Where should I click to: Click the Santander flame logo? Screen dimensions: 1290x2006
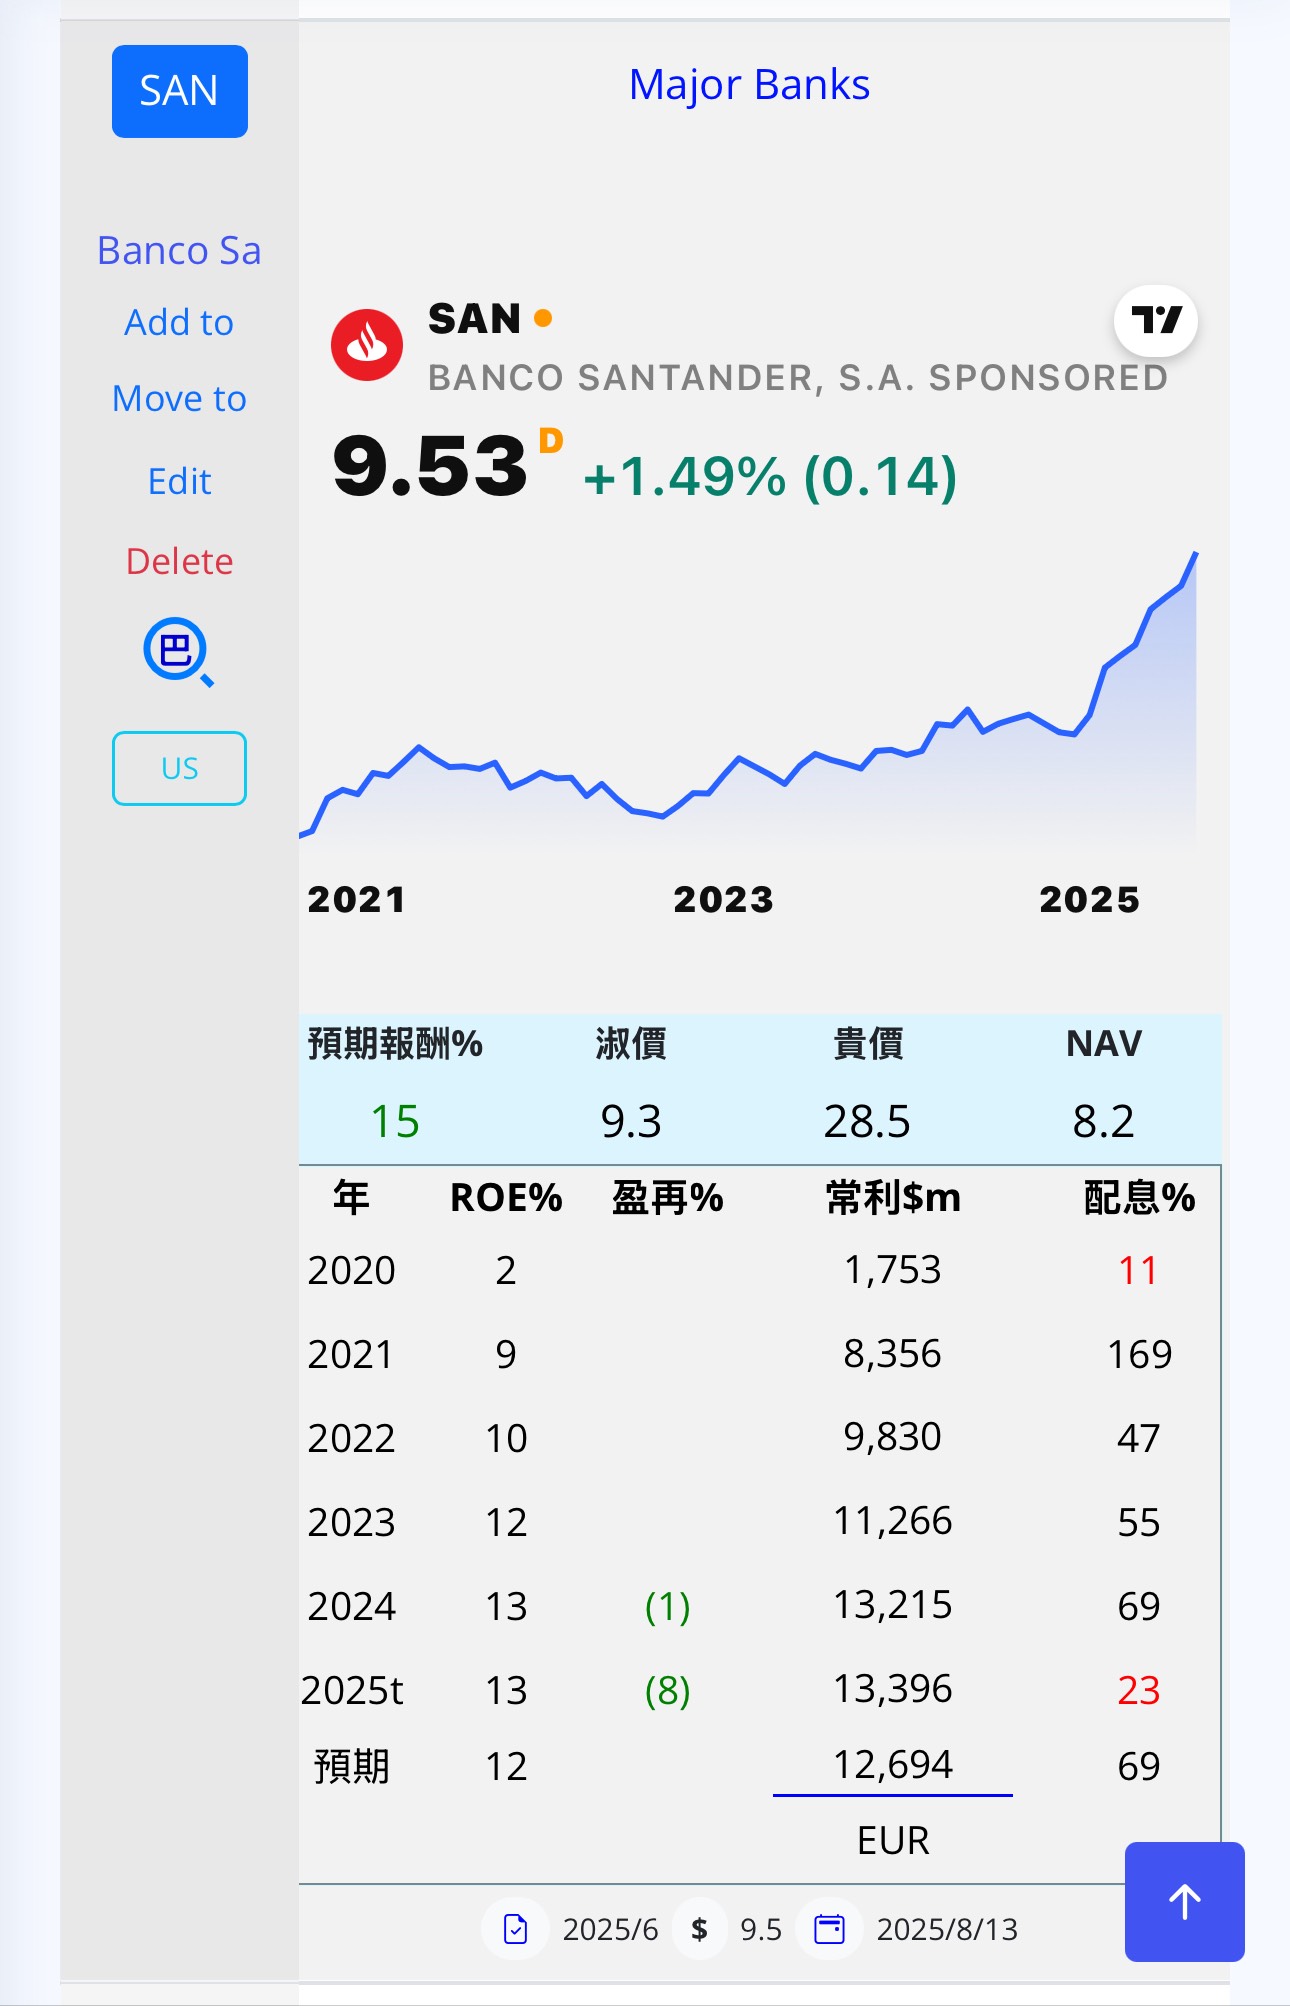pos(367,344)
